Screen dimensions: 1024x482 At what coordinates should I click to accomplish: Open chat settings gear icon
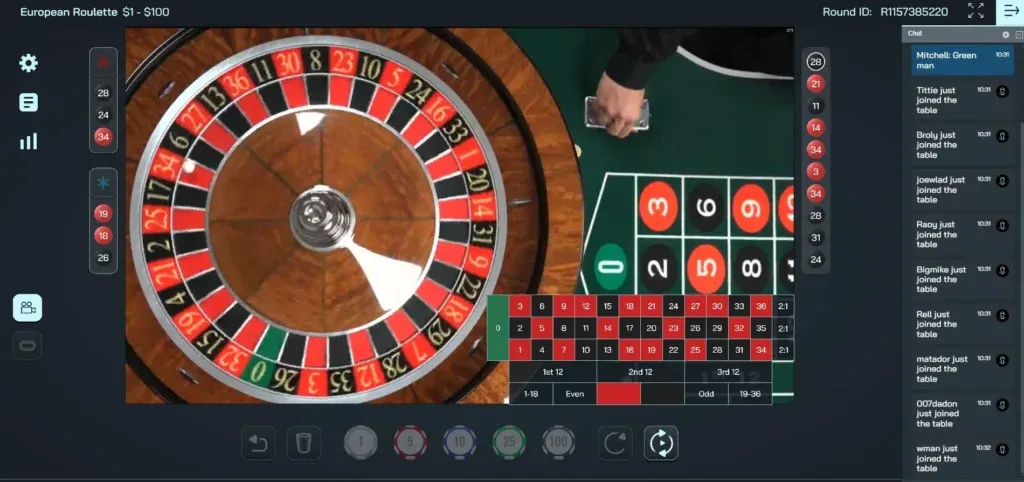pos(1006,35)
